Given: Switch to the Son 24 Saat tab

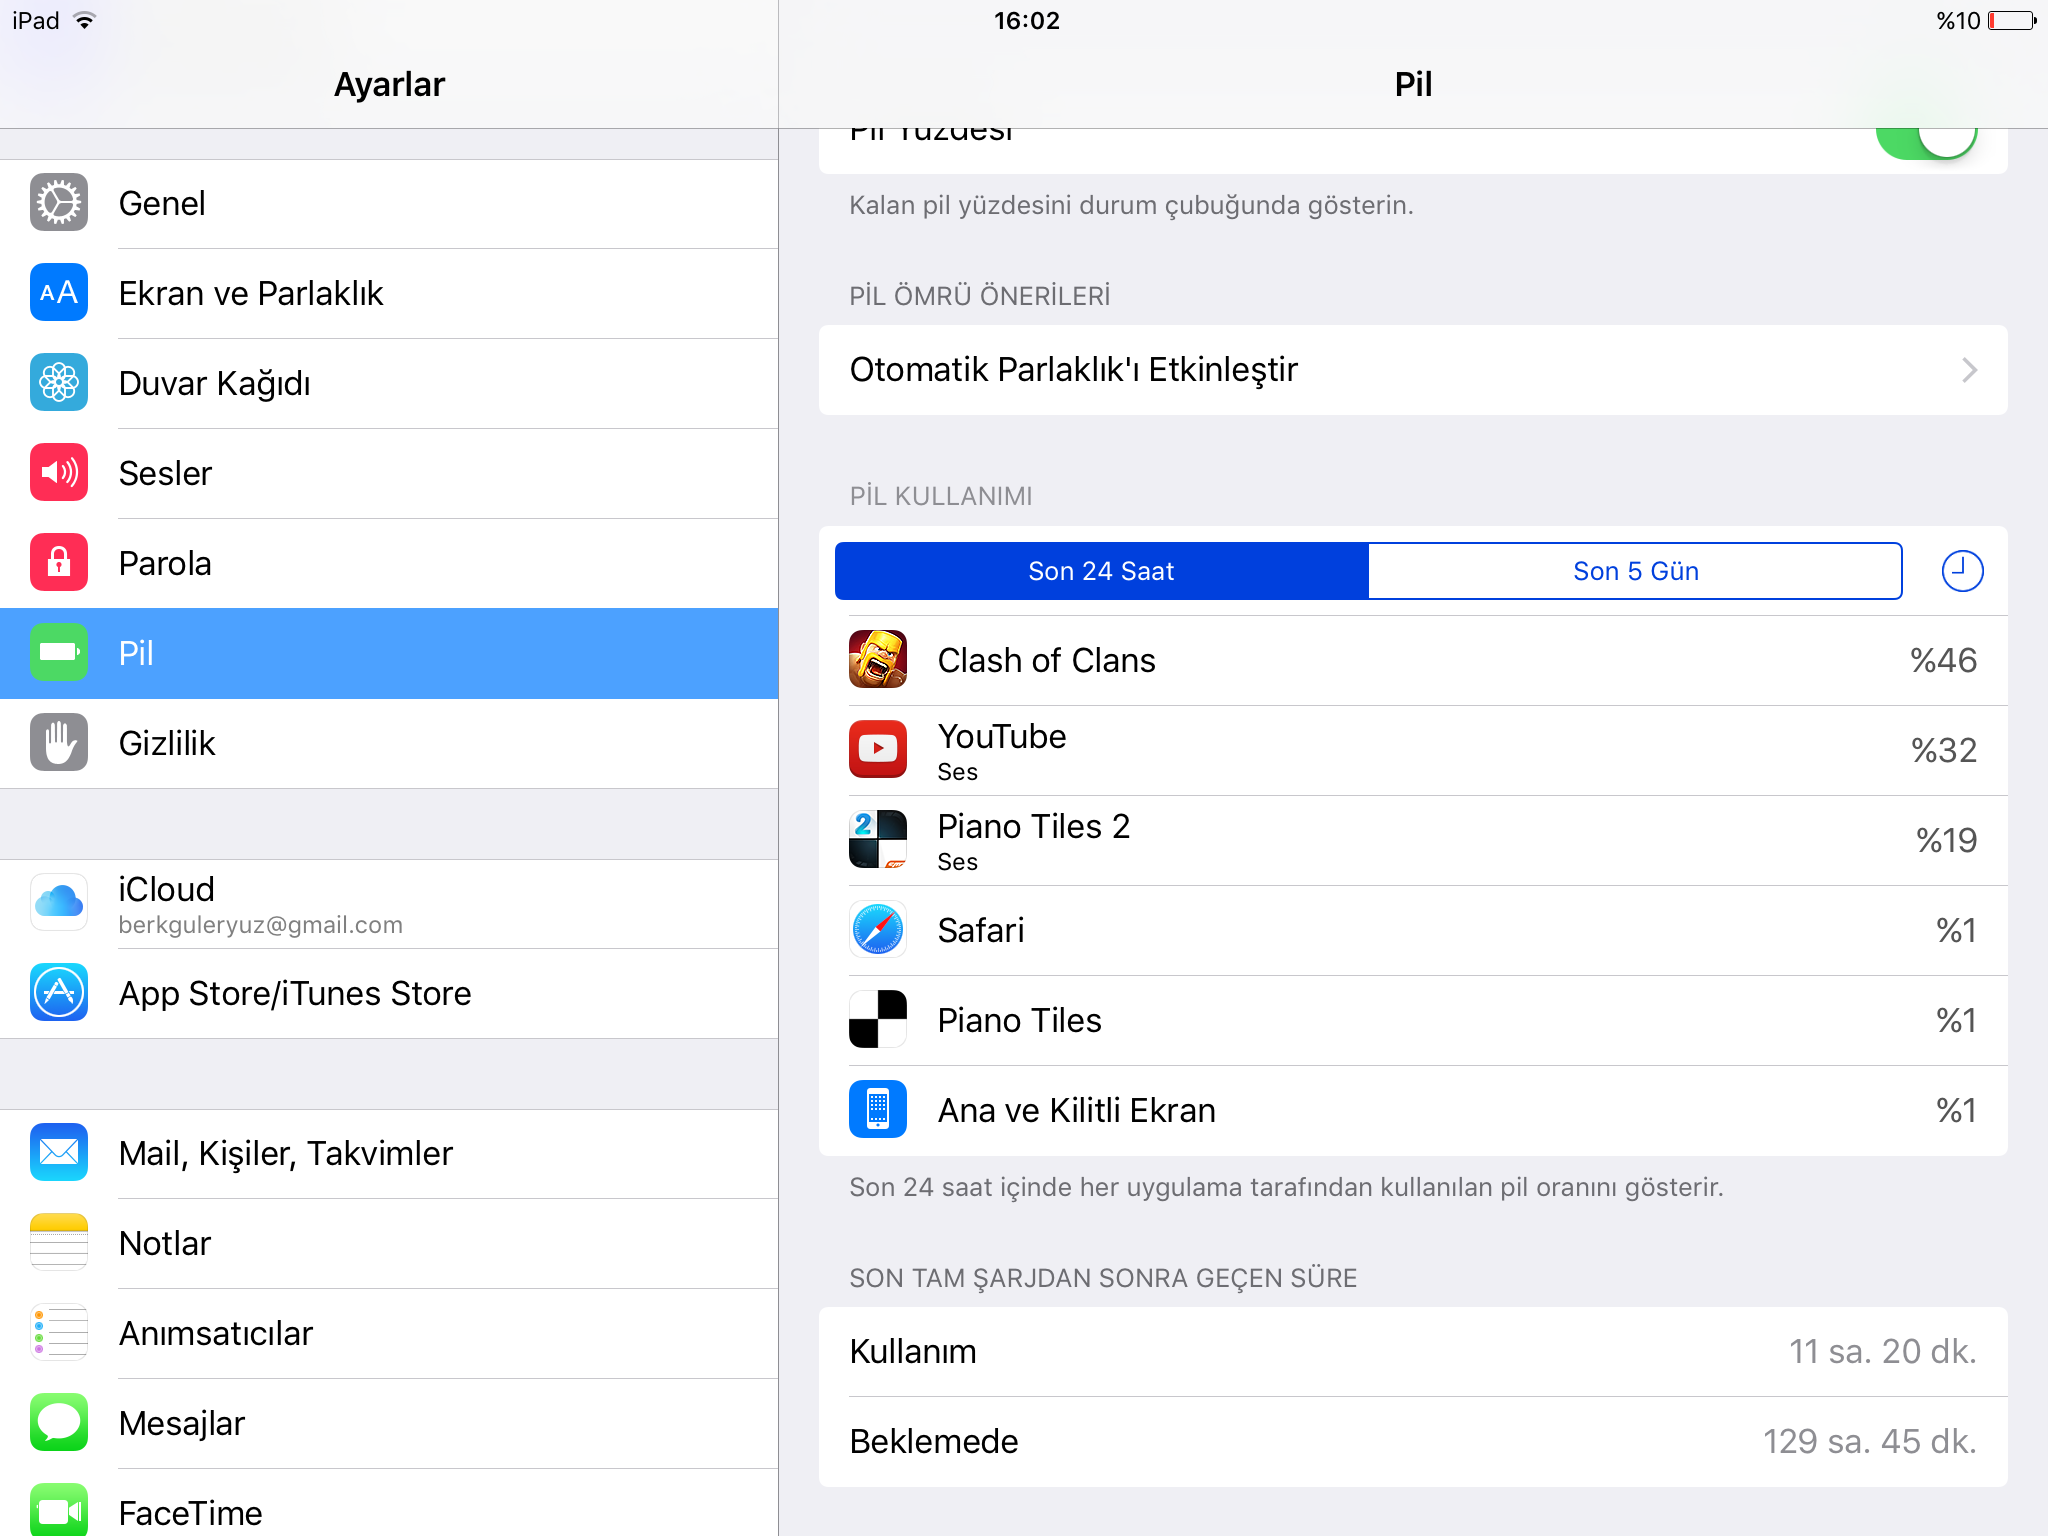Looking at the screenshot, I should coord(1101,571).
